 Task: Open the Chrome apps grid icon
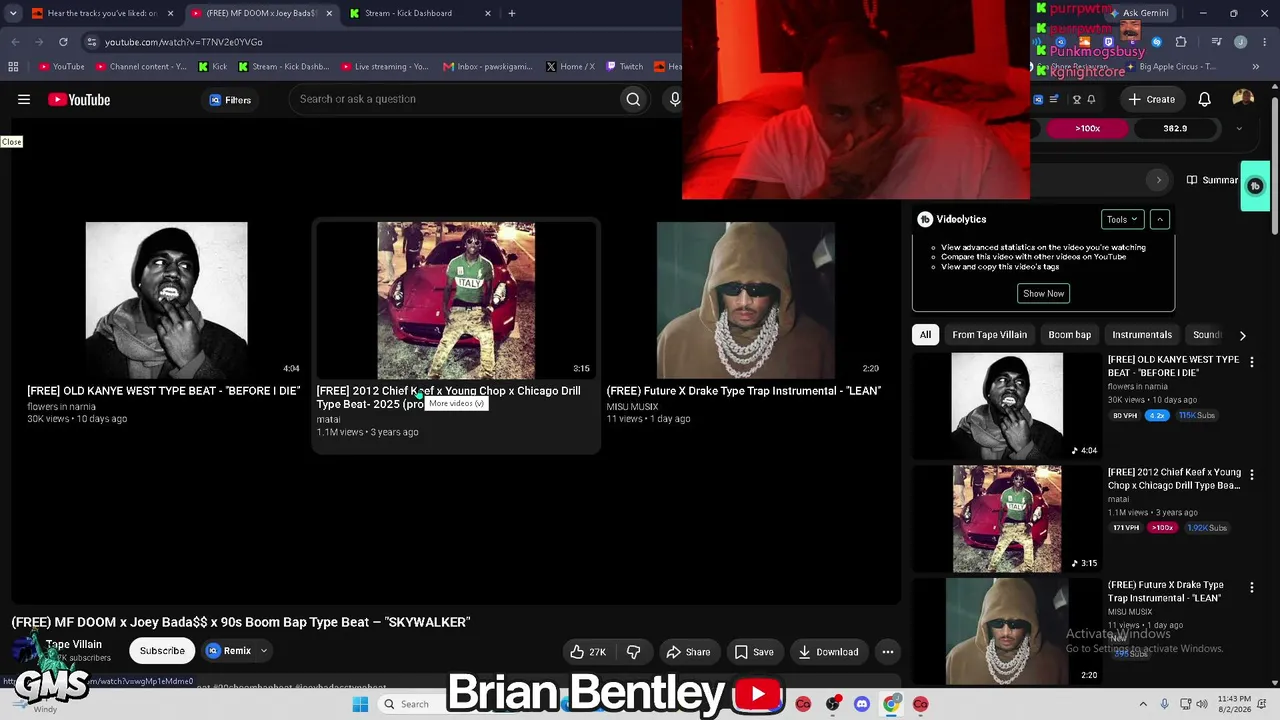coord(13,67)
